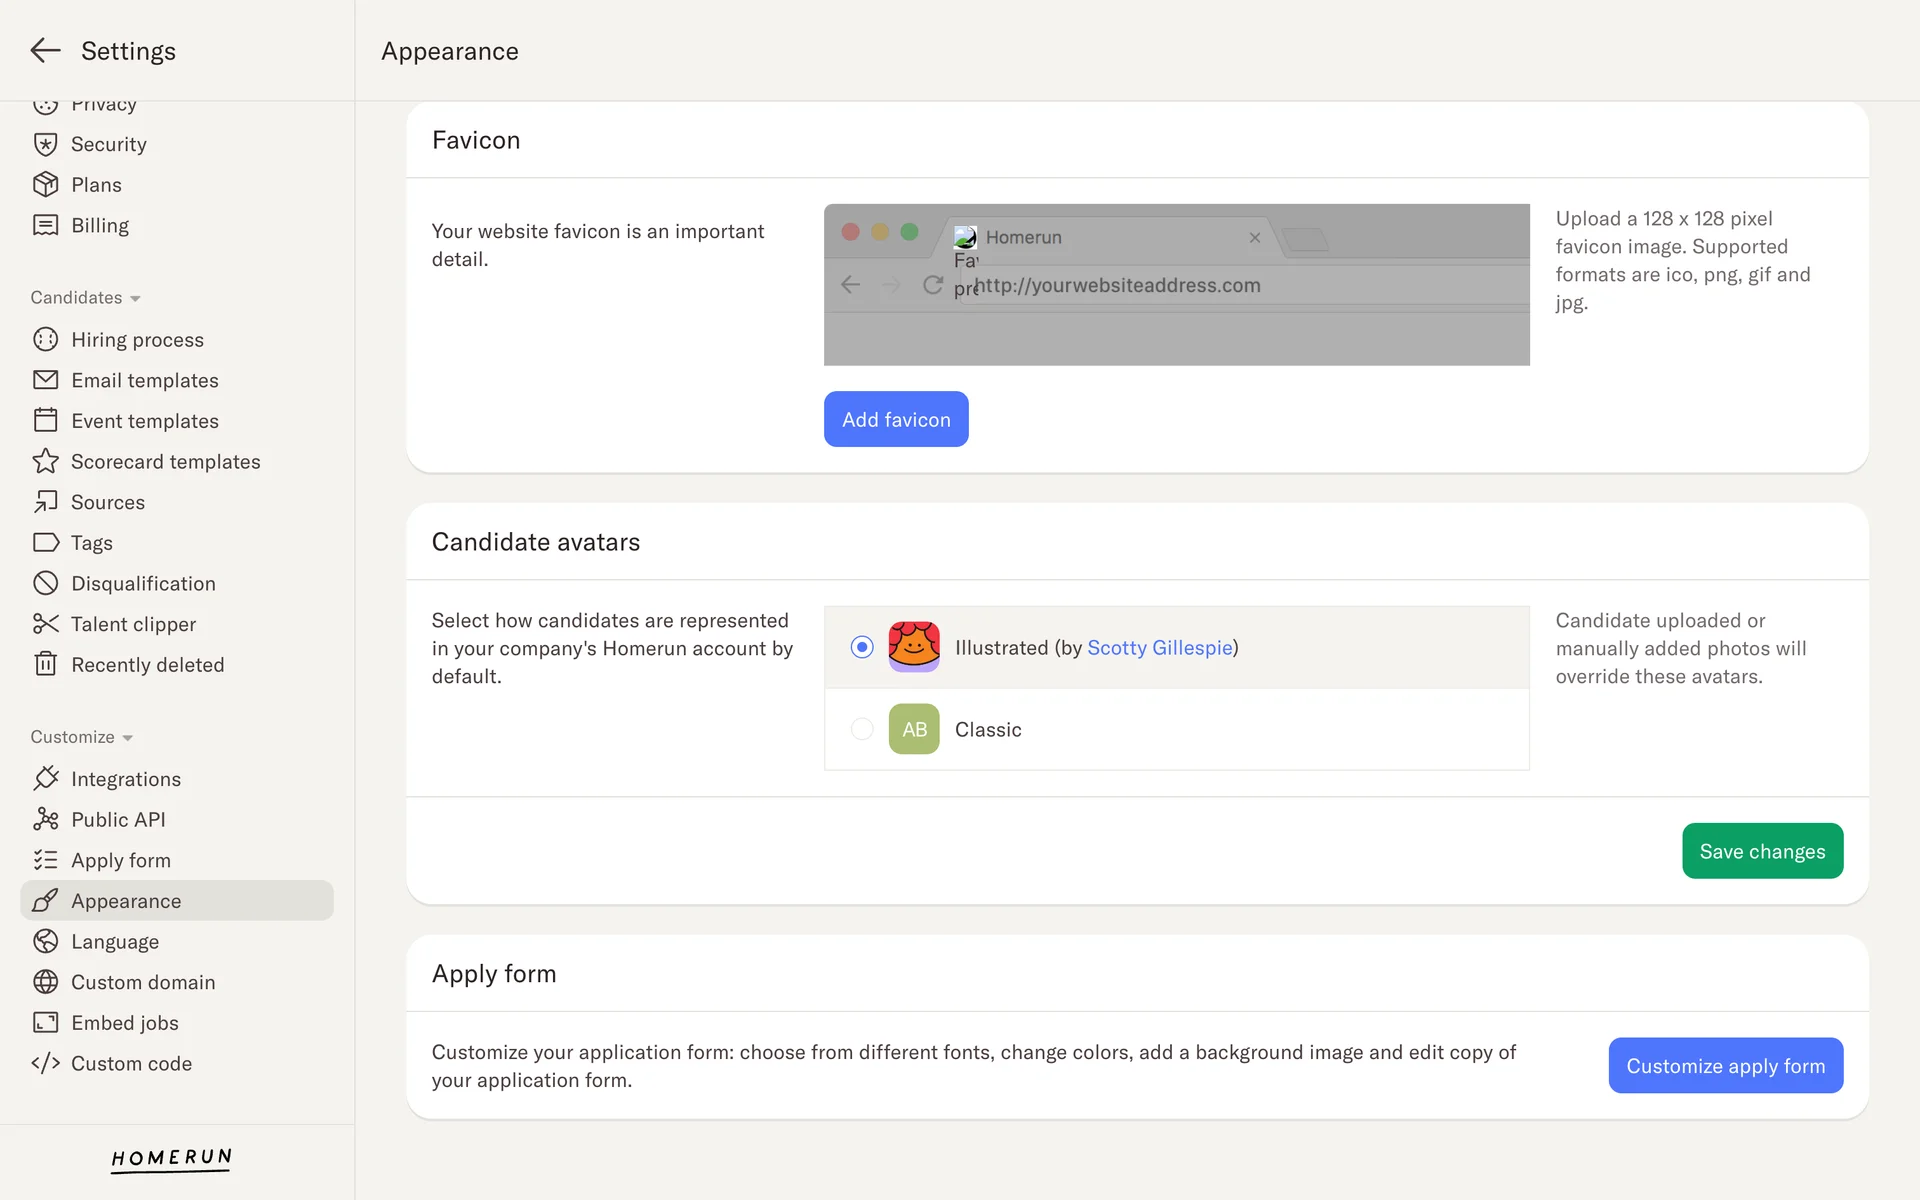Open the Billing settings page

pyautogui.click(x=99, y=225)
